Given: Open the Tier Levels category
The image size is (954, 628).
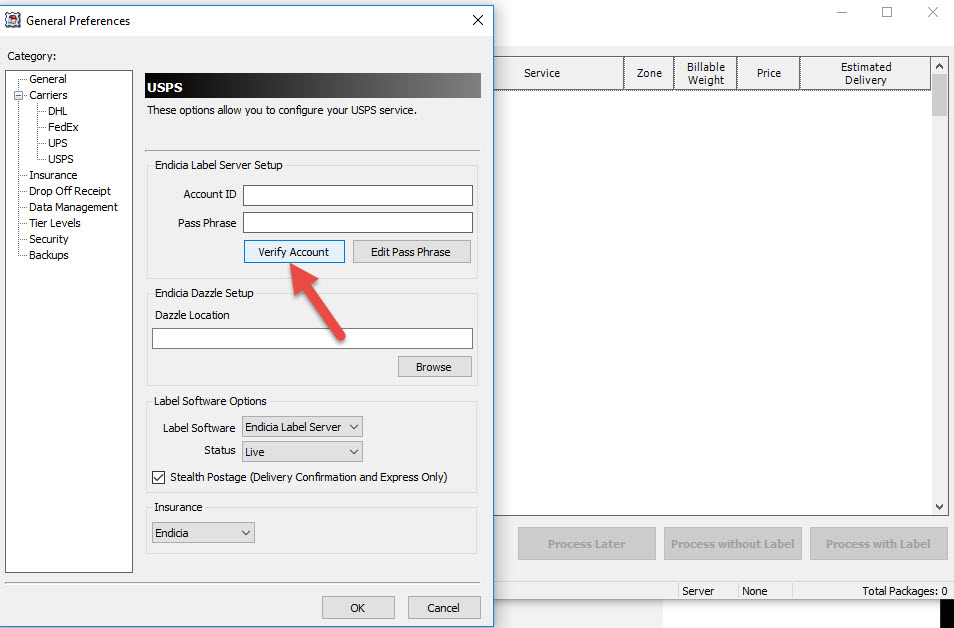Looking at the screenshot, I should pyautogui.click(x=55, y=223).
